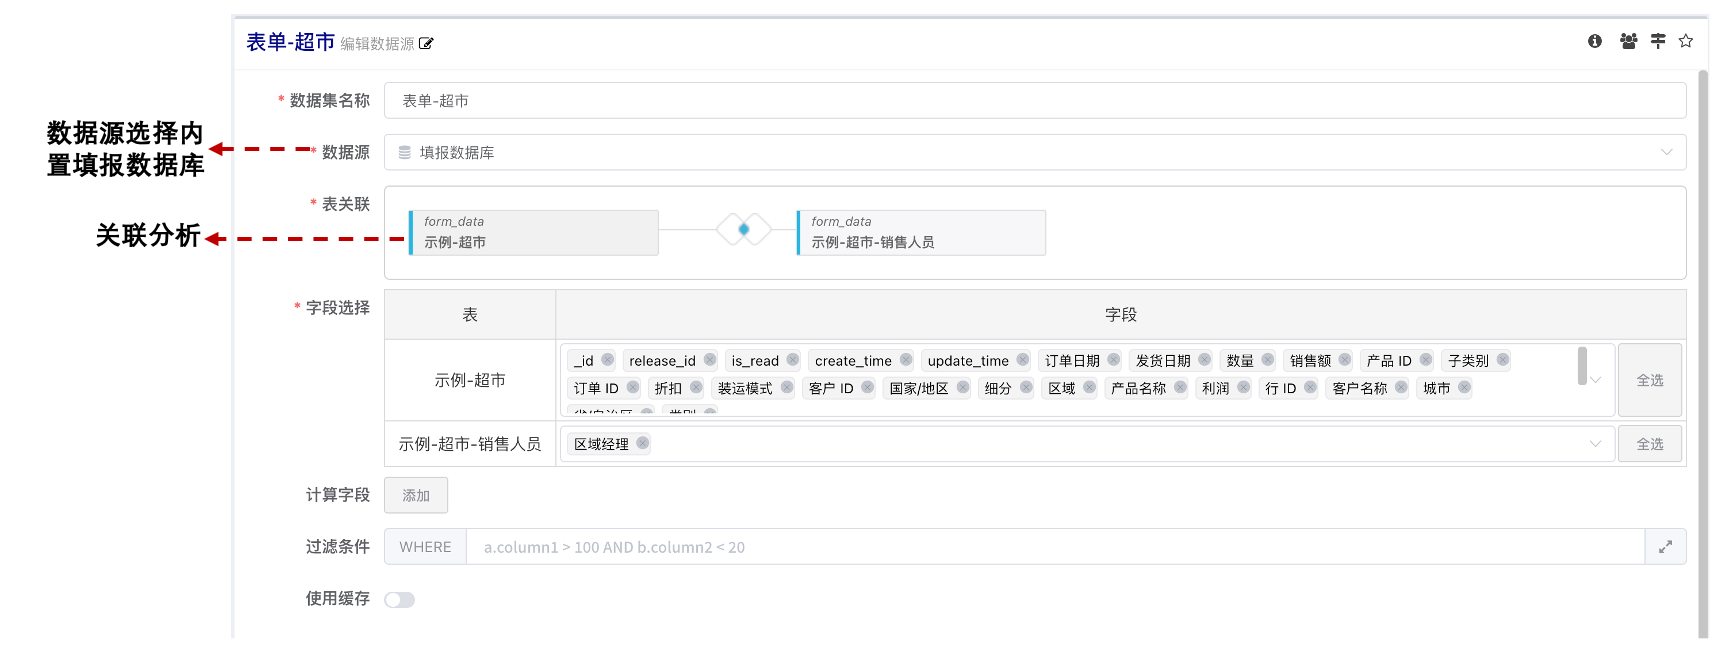1718x650 pixels.
Task: Click the info circle icon in header
Action: [1595, 41]
